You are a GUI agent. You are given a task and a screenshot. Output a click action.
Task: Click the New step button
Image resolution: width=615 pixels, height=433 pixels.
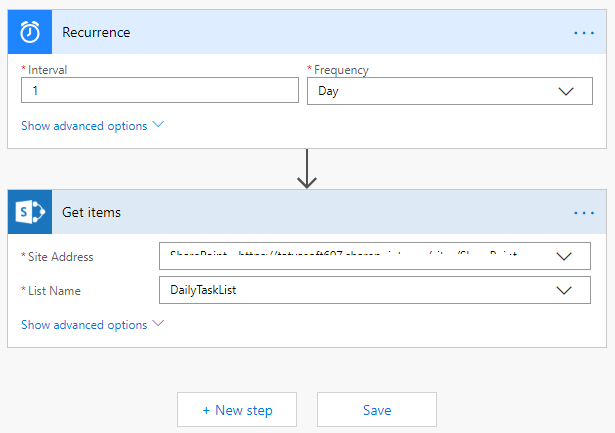pos(237,409)
